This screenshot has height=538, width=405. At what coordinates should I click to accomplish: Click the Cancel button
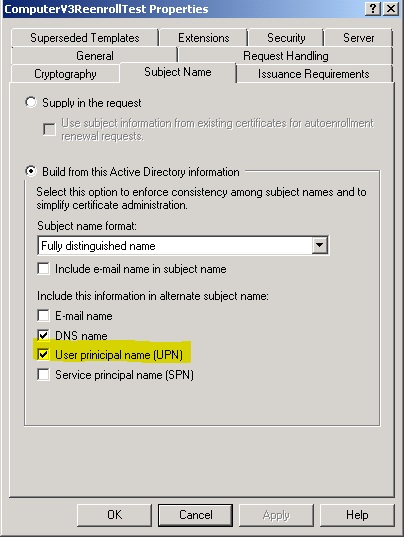pos(195,515)
